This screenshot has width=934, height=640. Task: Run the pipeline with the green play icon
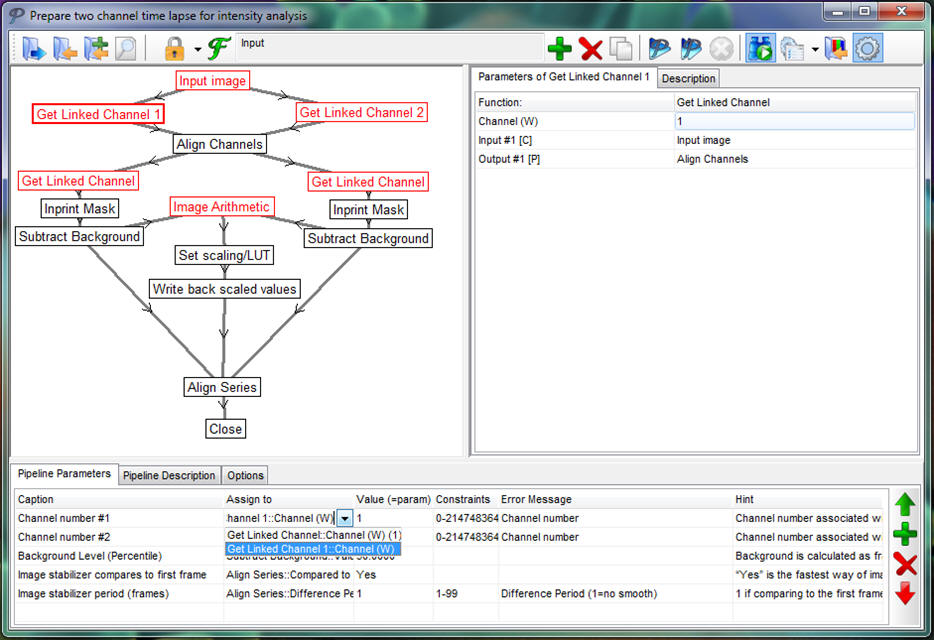click(x=761, y=49)
